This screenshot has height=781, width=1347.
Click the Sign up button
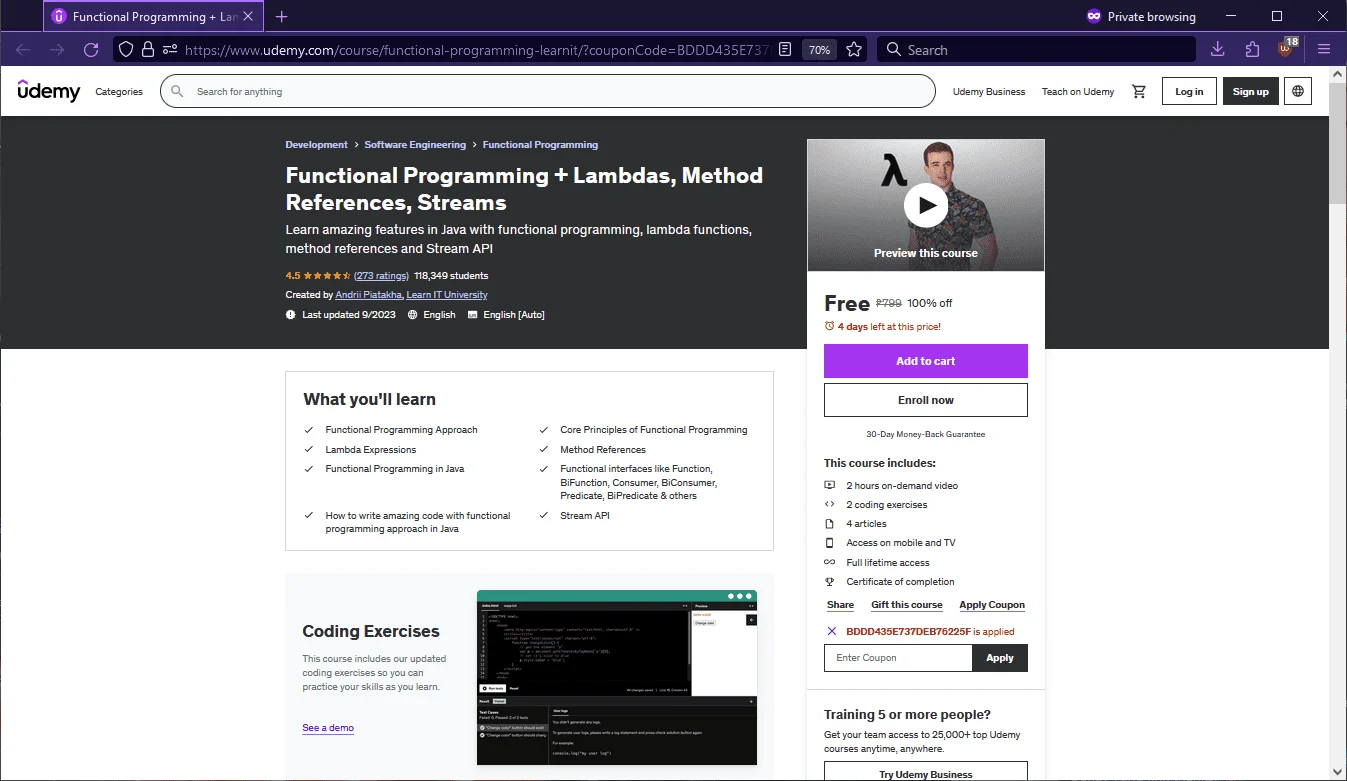pyautogui.click(x=1250, y=91)
